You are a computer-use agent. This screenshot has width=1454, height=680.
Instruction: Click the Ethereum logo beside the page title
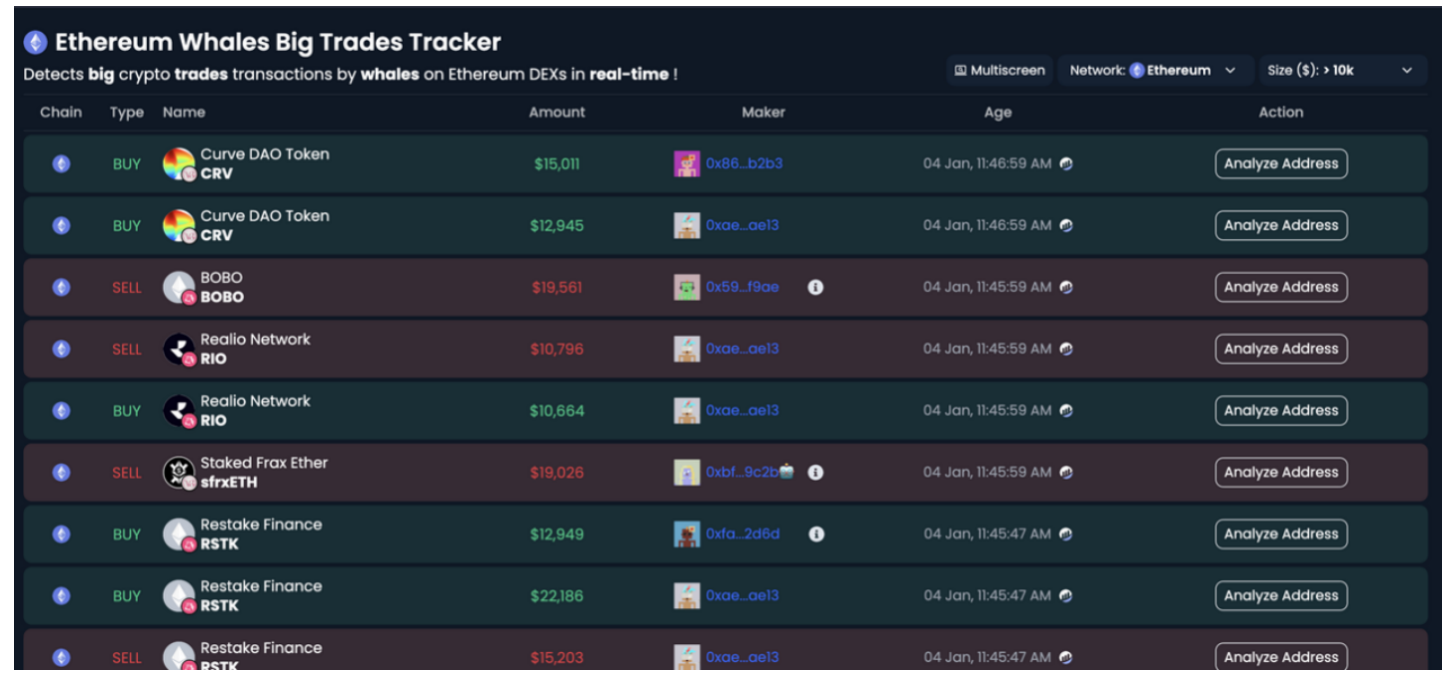pos(36,42)
